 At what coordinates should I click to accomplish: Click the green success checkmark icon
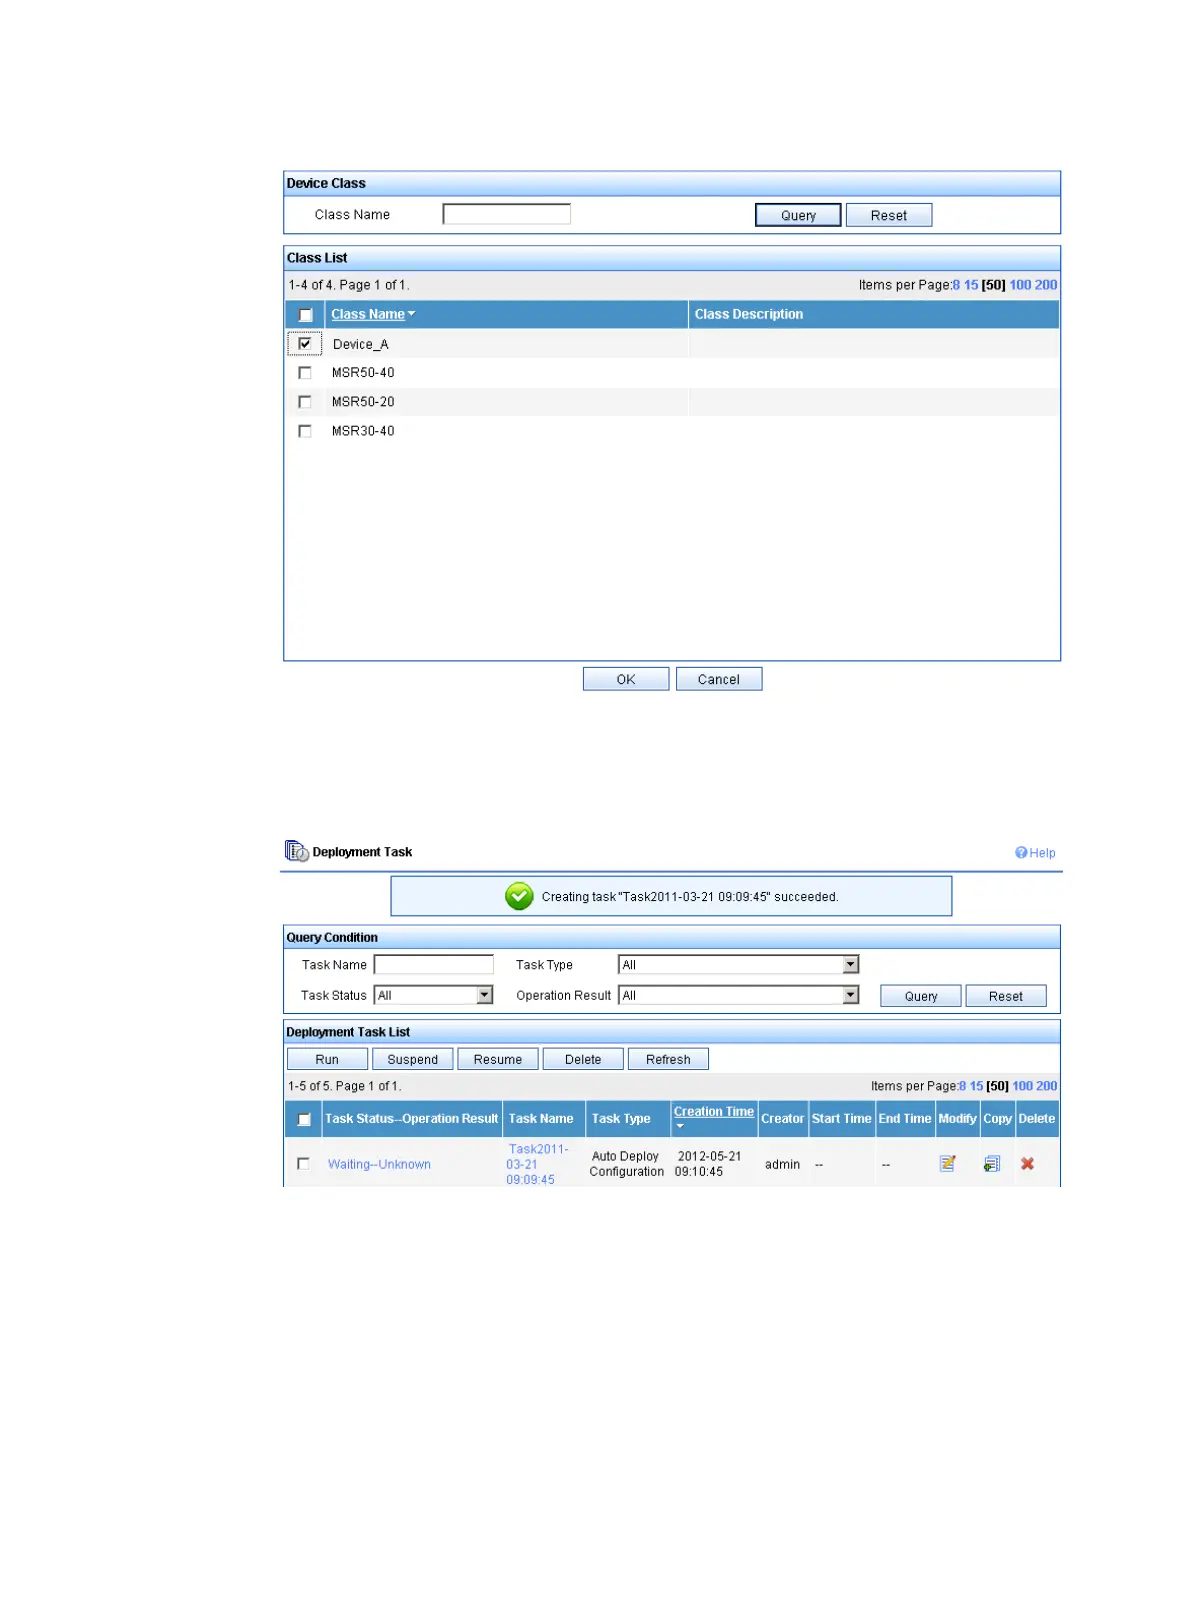[519, 896]
